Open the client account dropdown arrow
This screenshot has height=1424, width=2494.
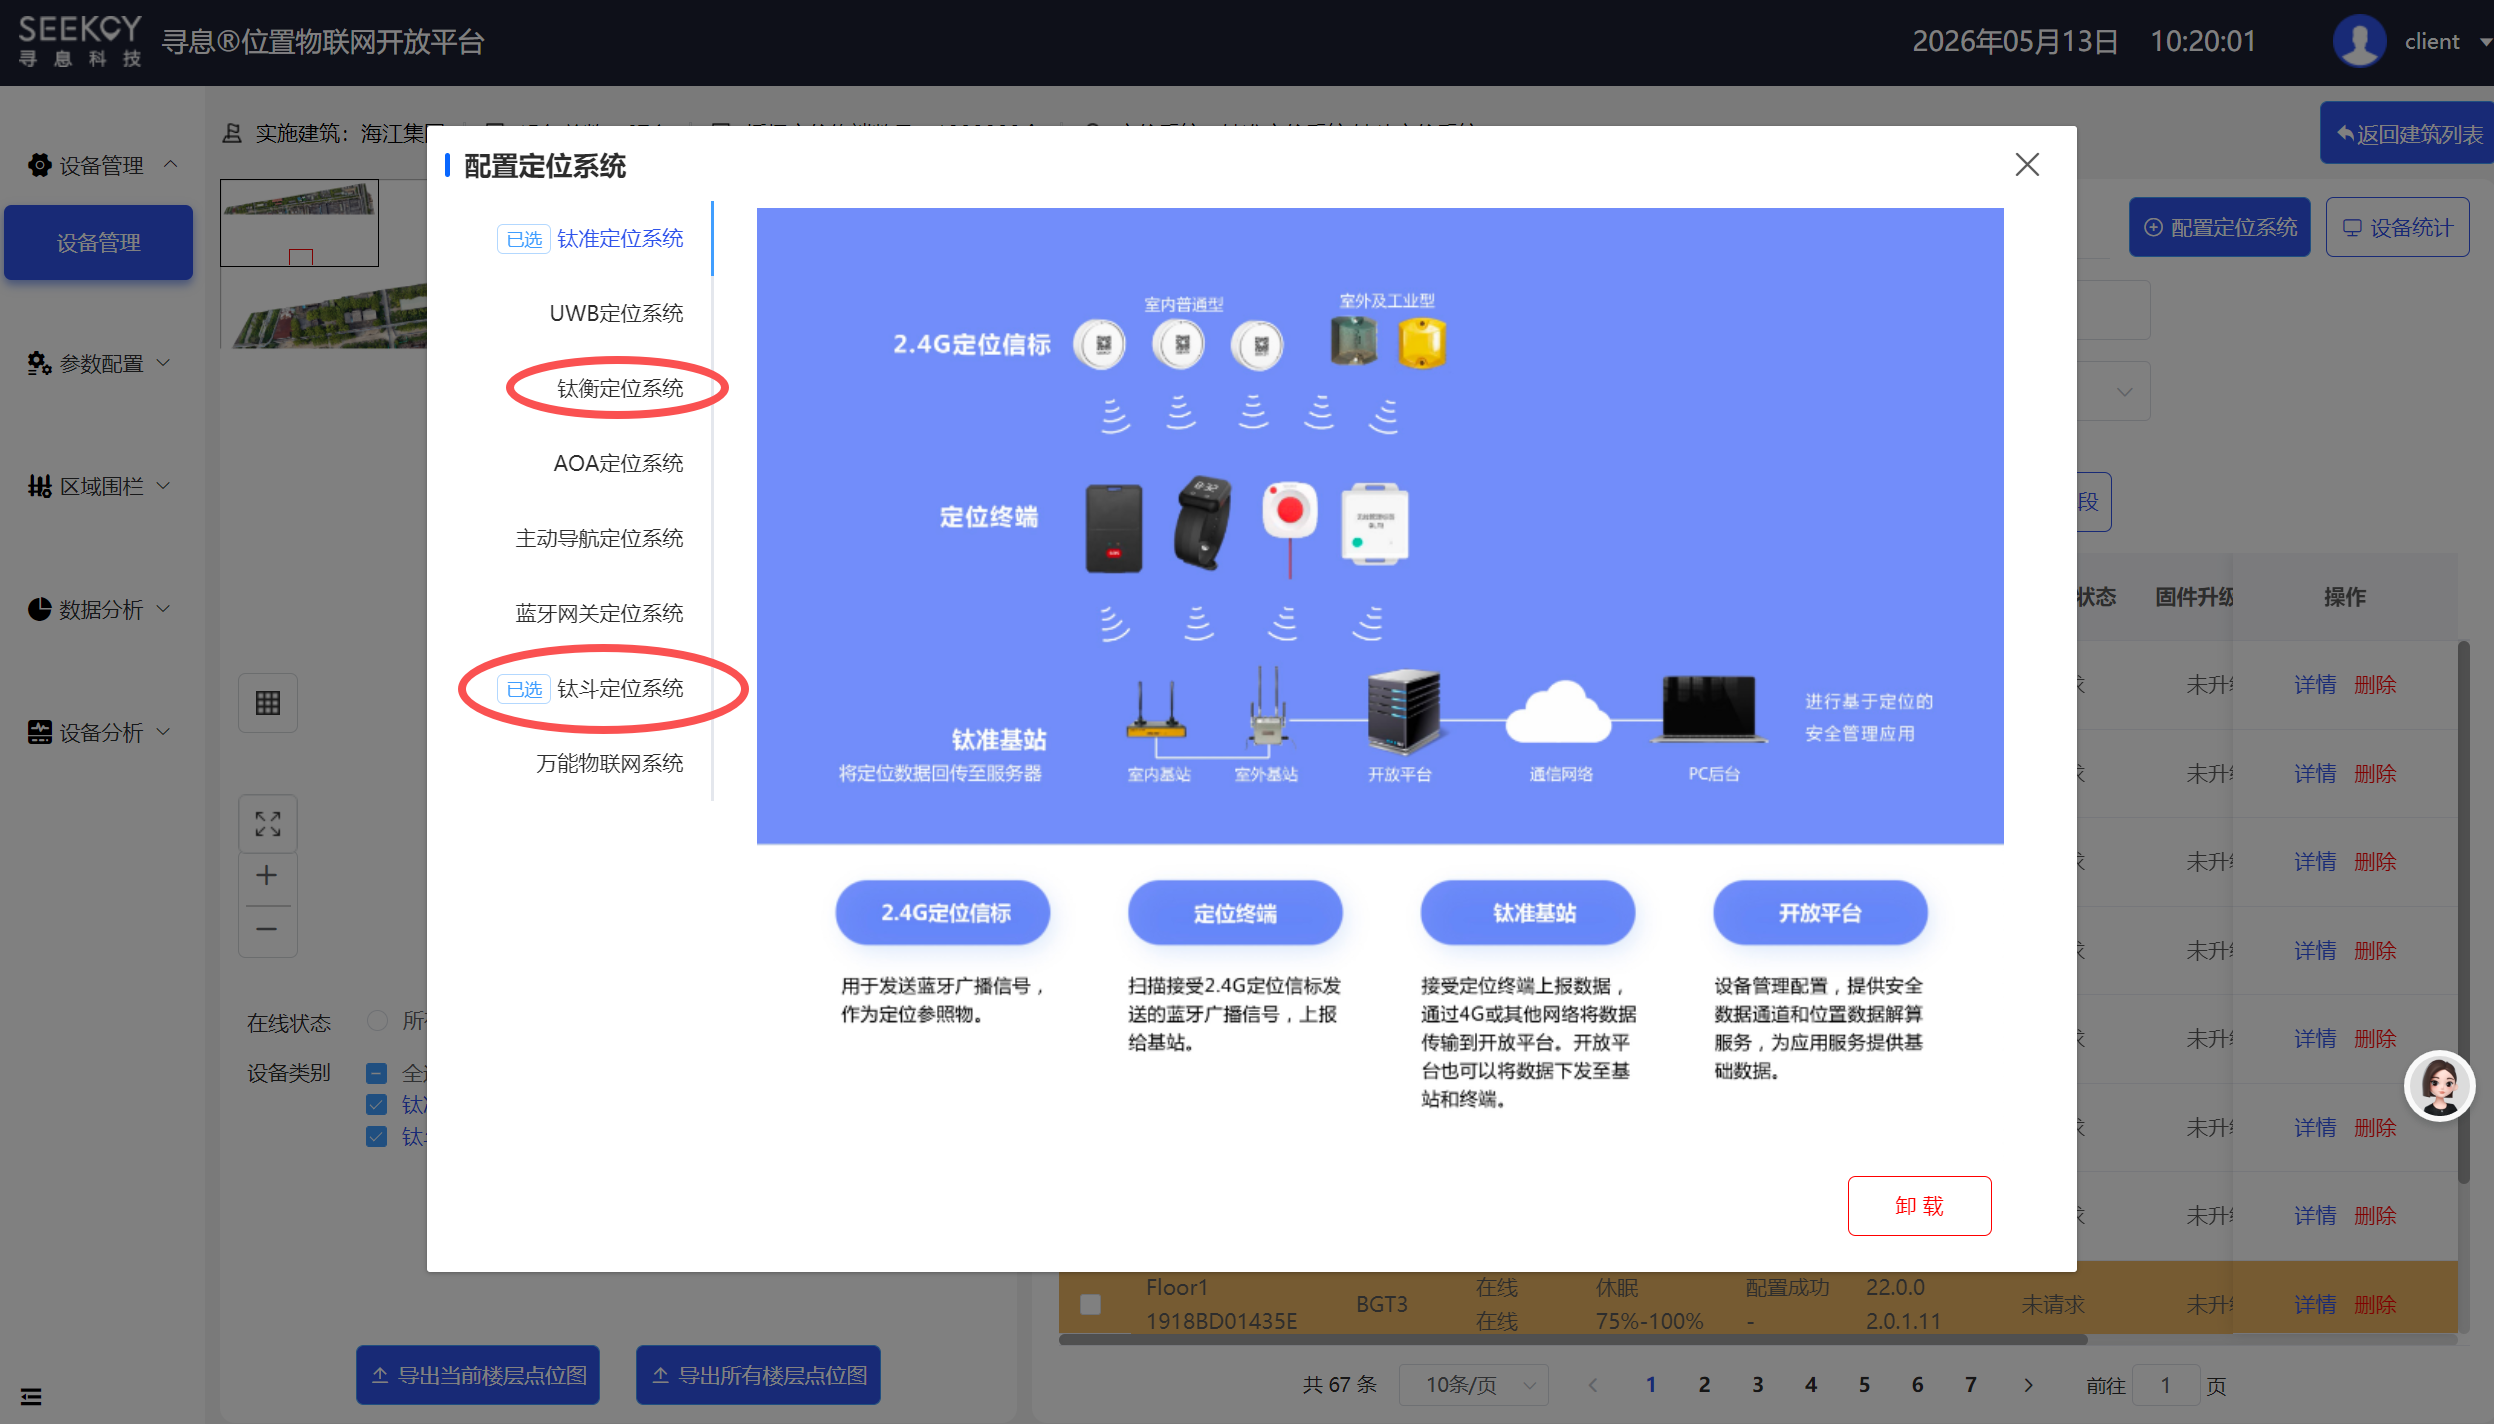[x=2484, y=42]
